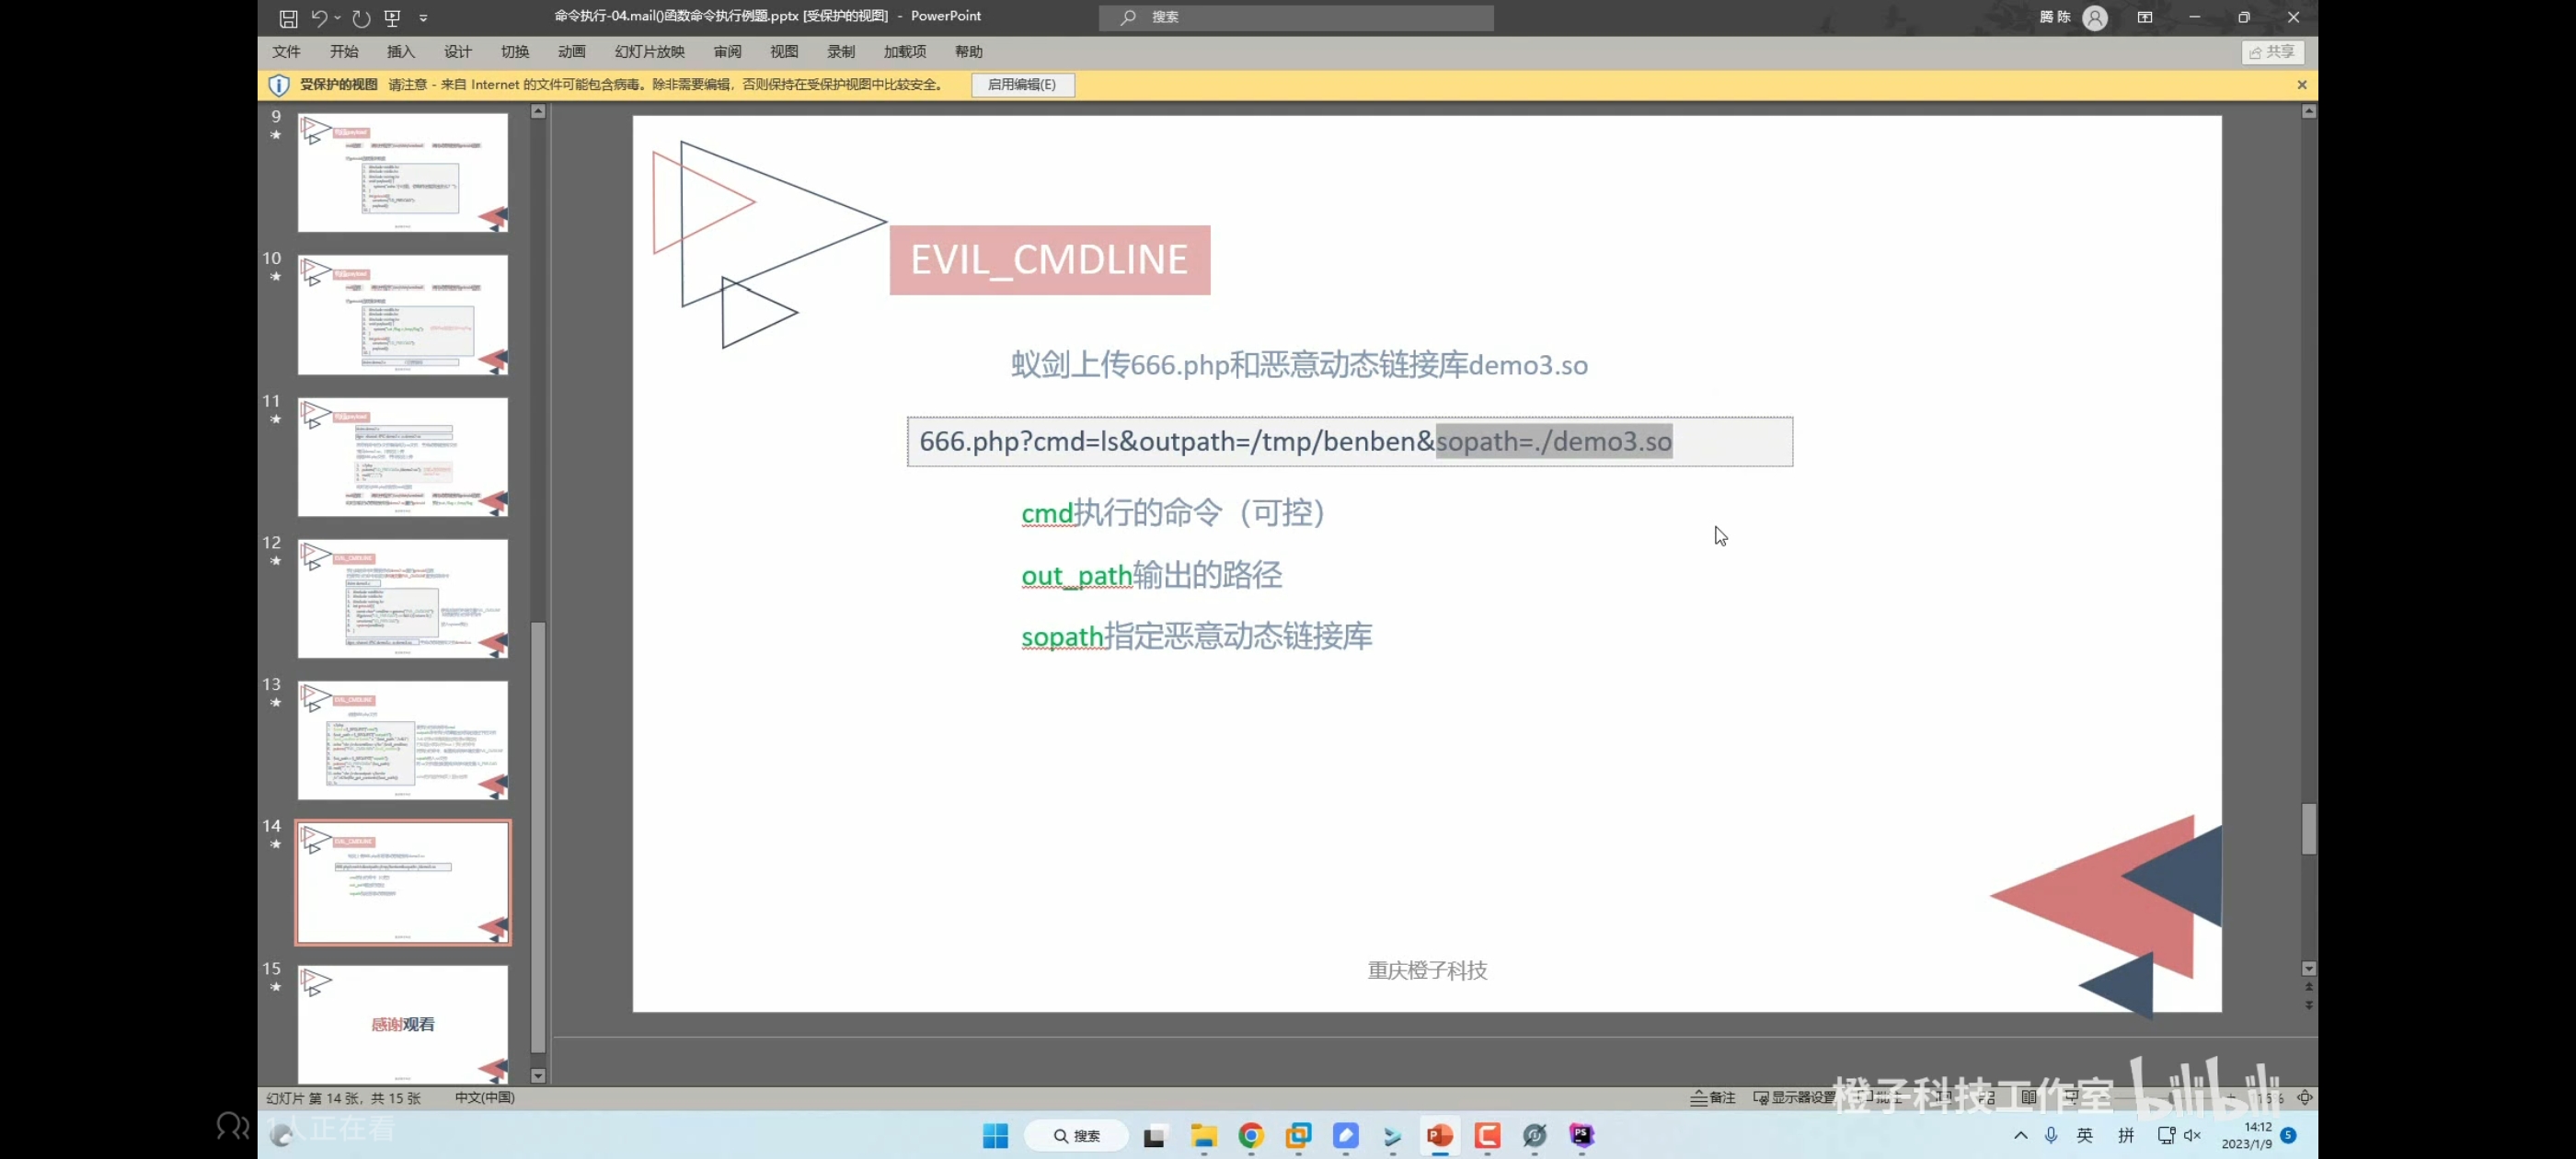
Task: Click 启用编辑(E) in the protected view bar
Action: pos(1021,85)
